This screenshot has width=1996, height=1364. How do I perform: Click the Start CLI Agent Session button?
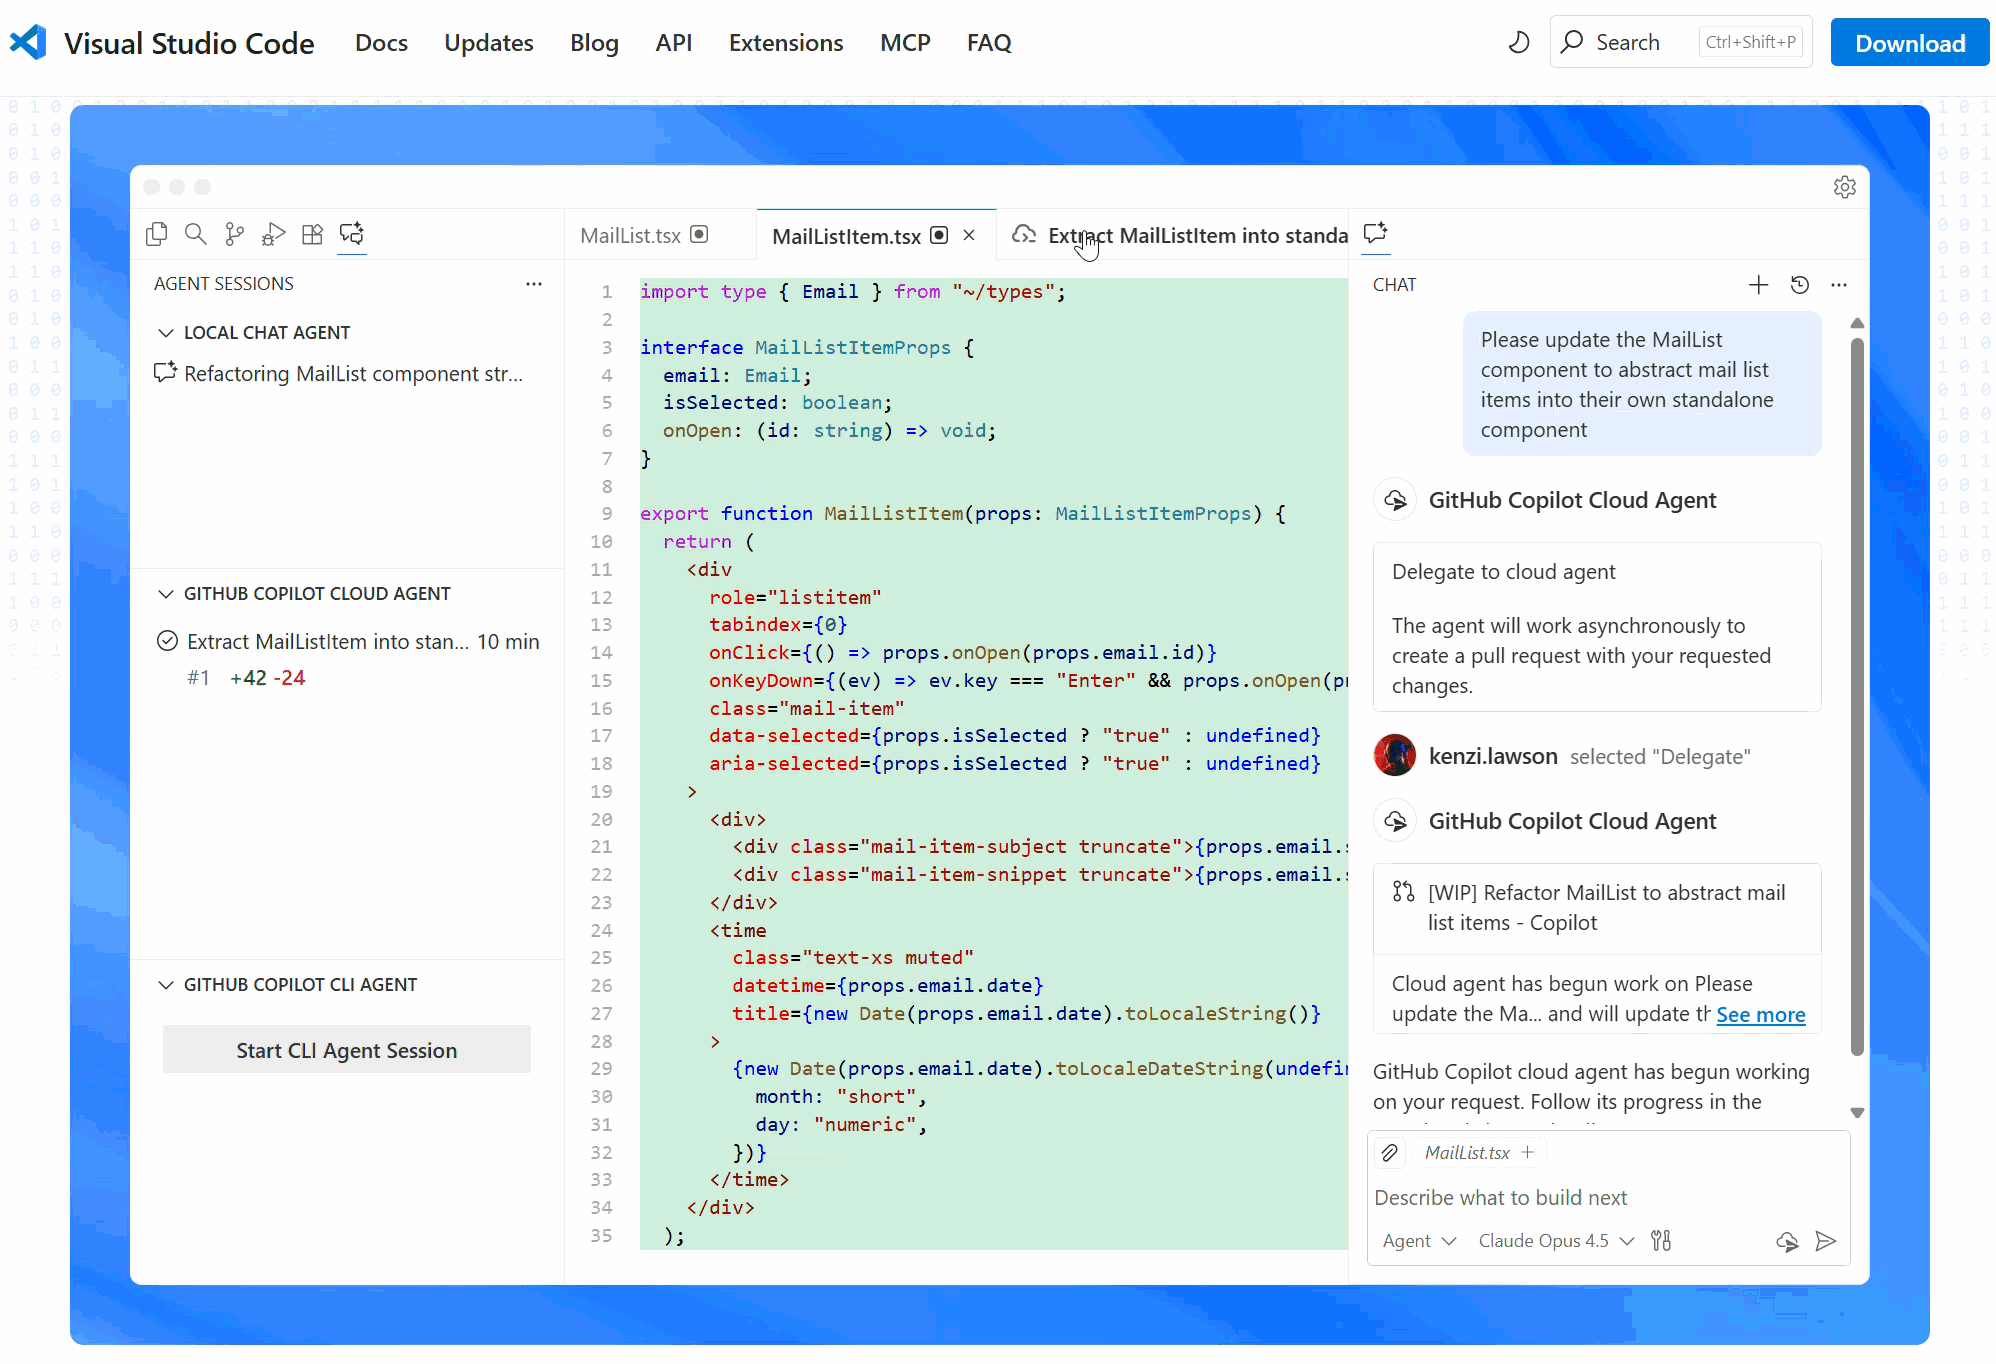(x=347, y=1050)
